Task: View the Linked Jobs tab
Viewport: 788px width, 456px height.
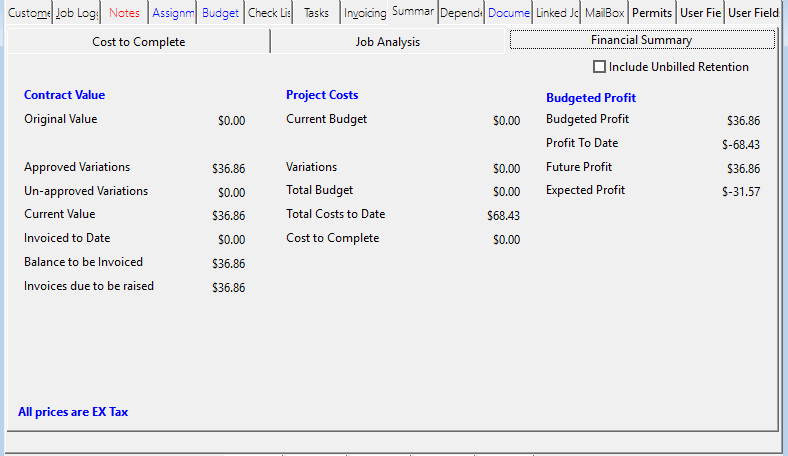Action: click(x=556, y=13)
